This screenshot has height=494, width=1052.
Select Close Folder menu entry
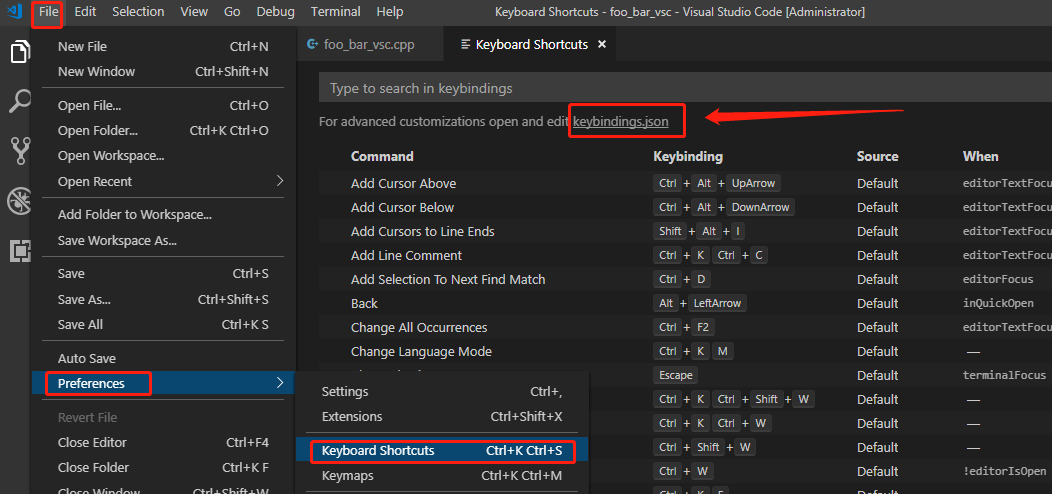163,467
